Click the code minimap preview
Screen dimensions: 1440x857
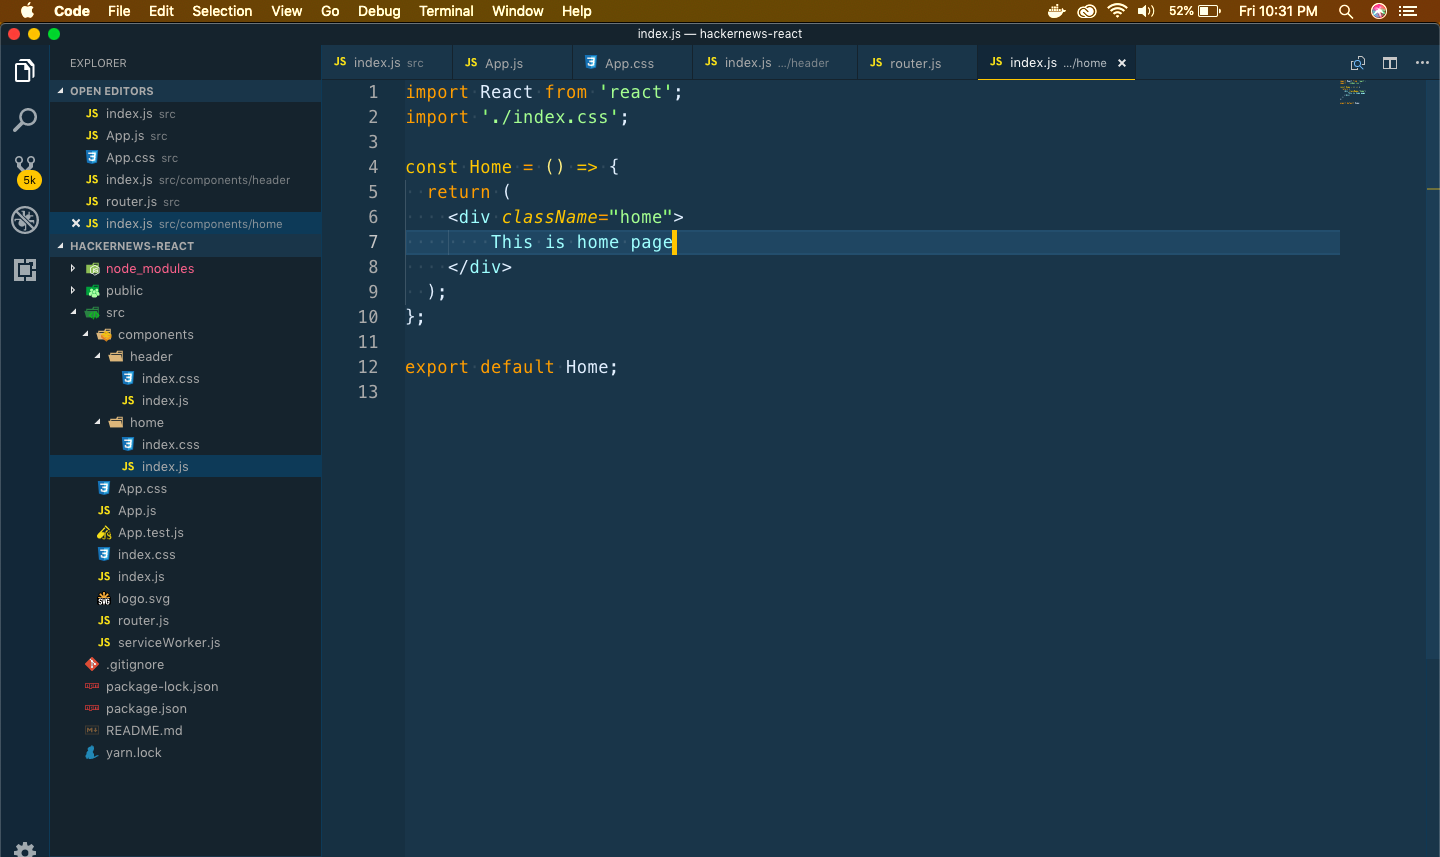[1352, 92]
